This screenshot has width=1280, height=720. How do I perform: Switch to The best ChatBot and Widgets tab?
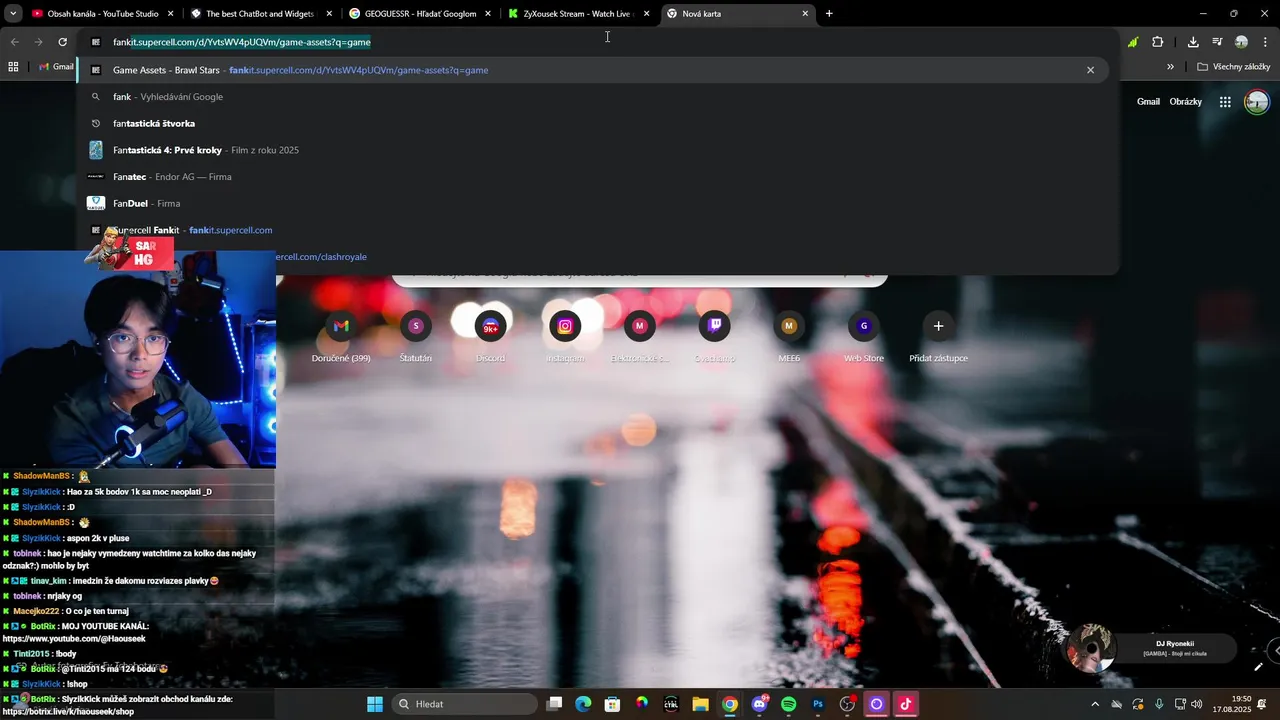coord(260,13)
